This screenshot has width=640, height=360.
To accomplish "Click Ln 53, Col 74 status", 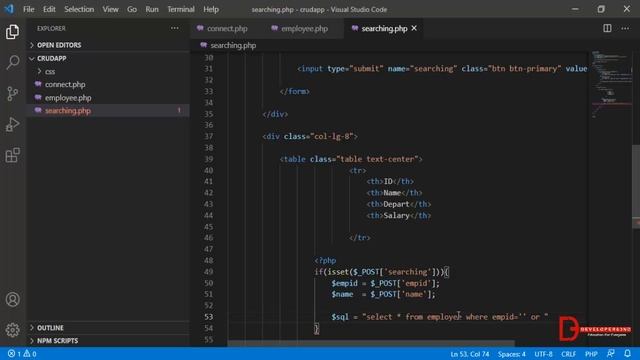I will (469, 354).
